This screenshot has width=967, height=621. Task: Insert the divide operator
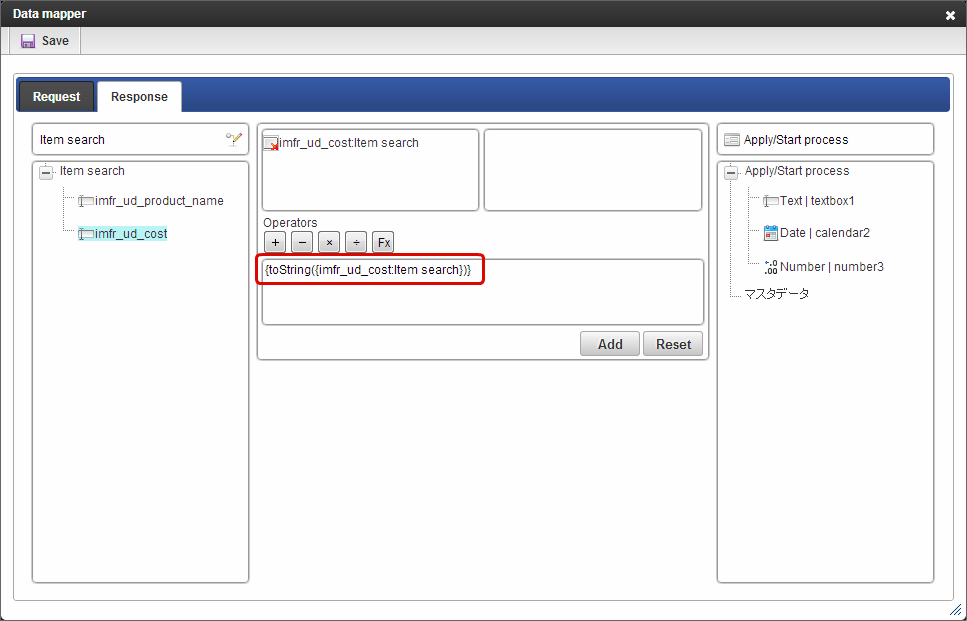[356, 242]
